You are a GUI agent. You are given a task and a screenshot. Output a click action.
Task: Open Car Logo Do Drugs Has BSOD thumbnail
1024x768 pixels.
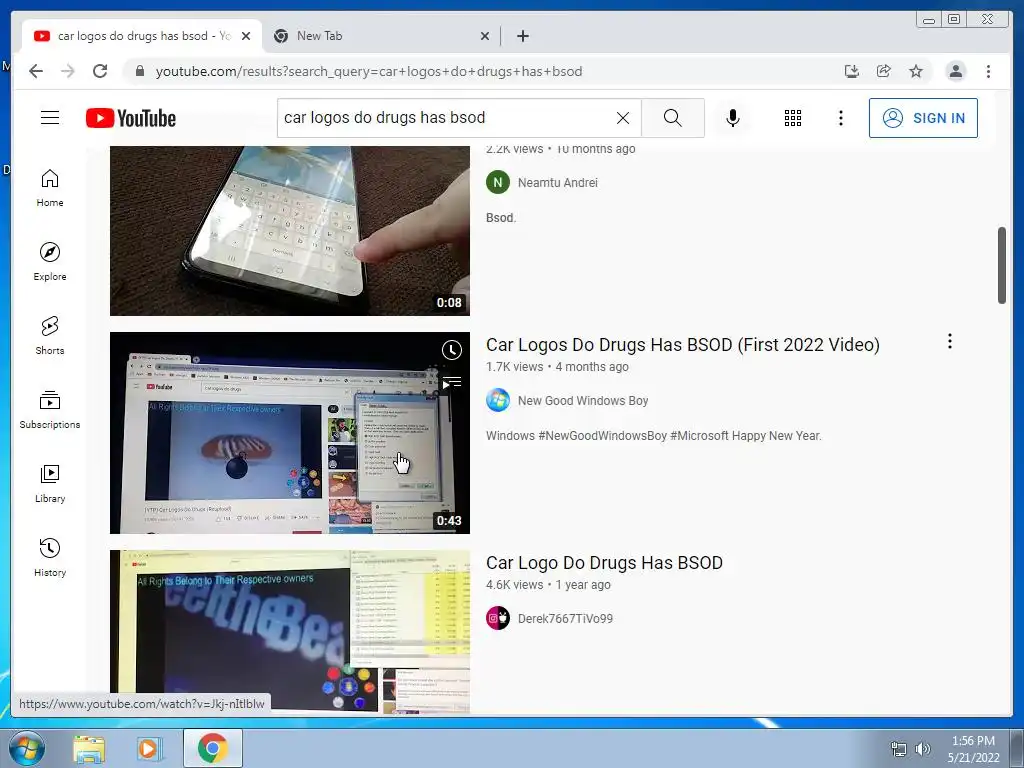(289, 631)
